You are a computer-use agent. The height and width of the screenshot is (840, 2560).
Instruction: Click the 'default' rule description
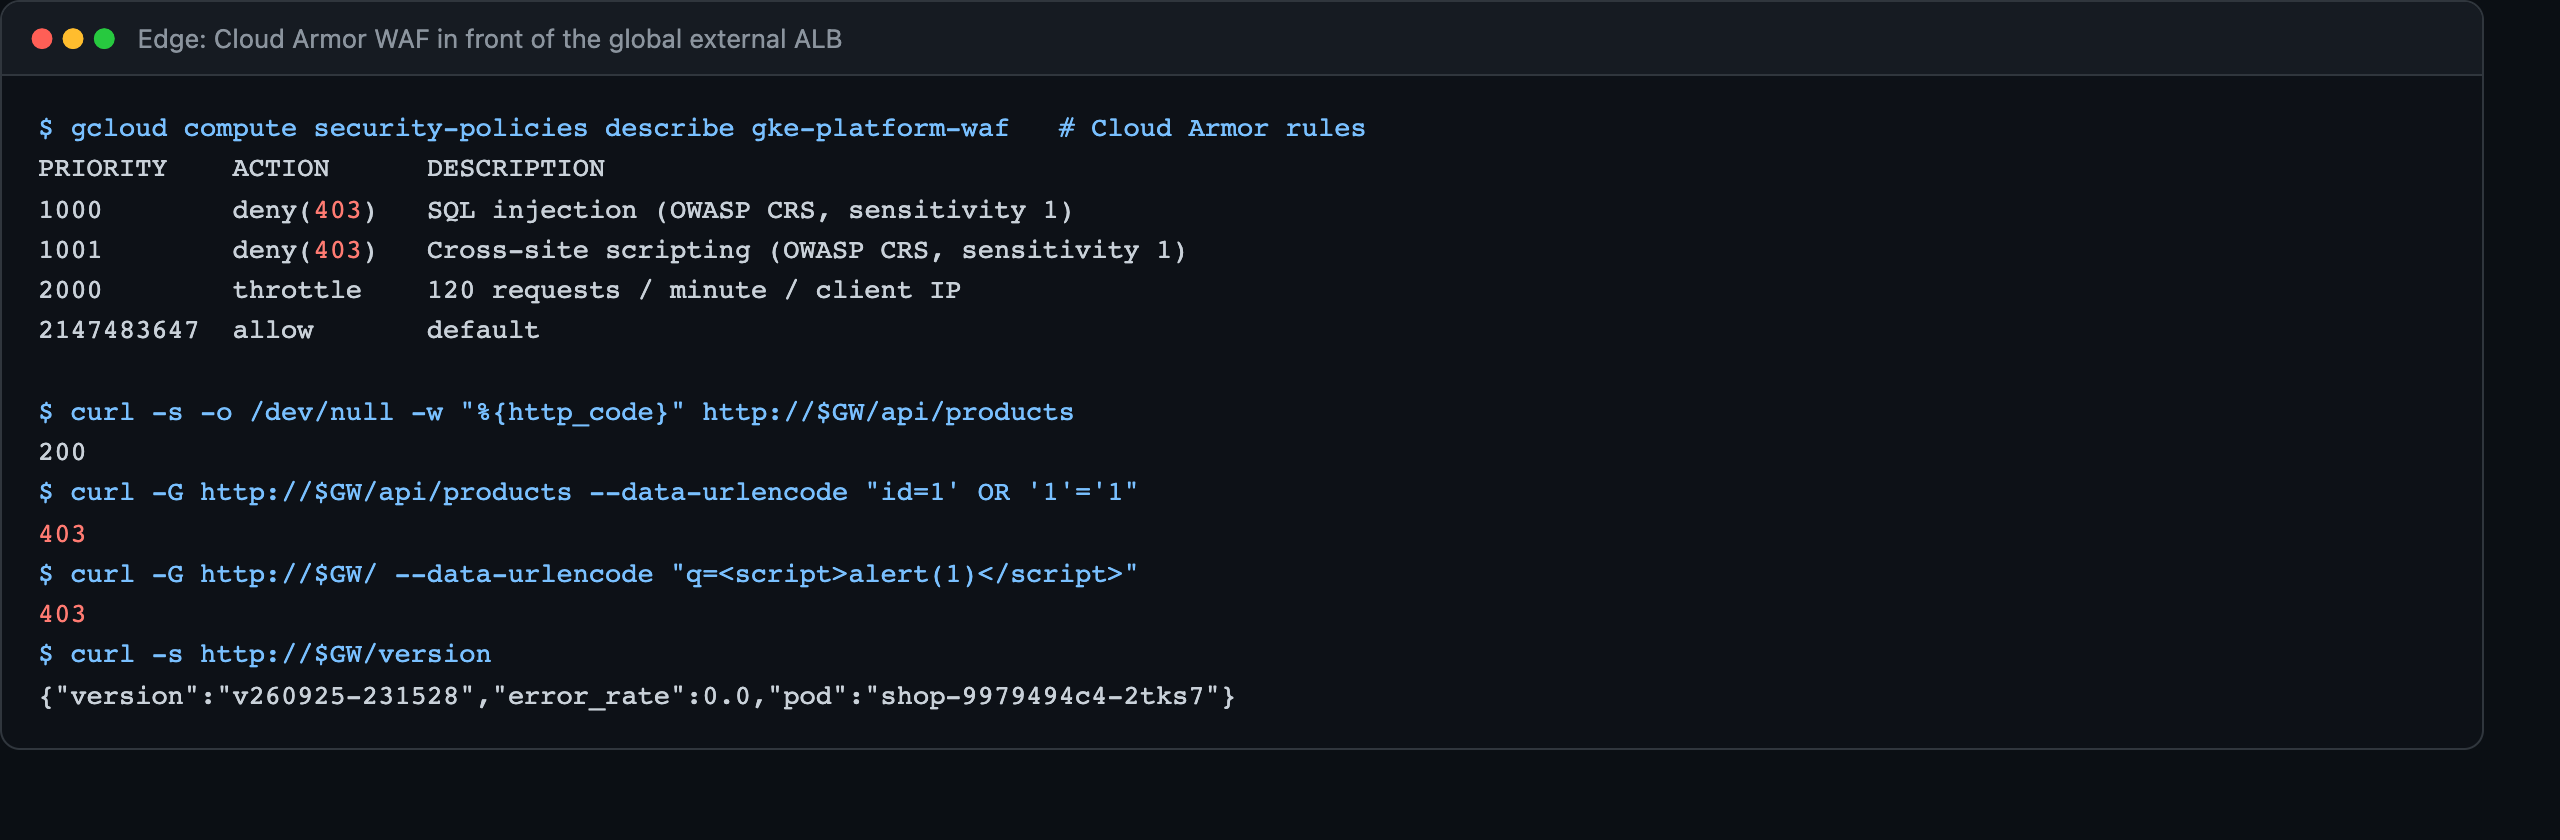[x=483, y=330]
